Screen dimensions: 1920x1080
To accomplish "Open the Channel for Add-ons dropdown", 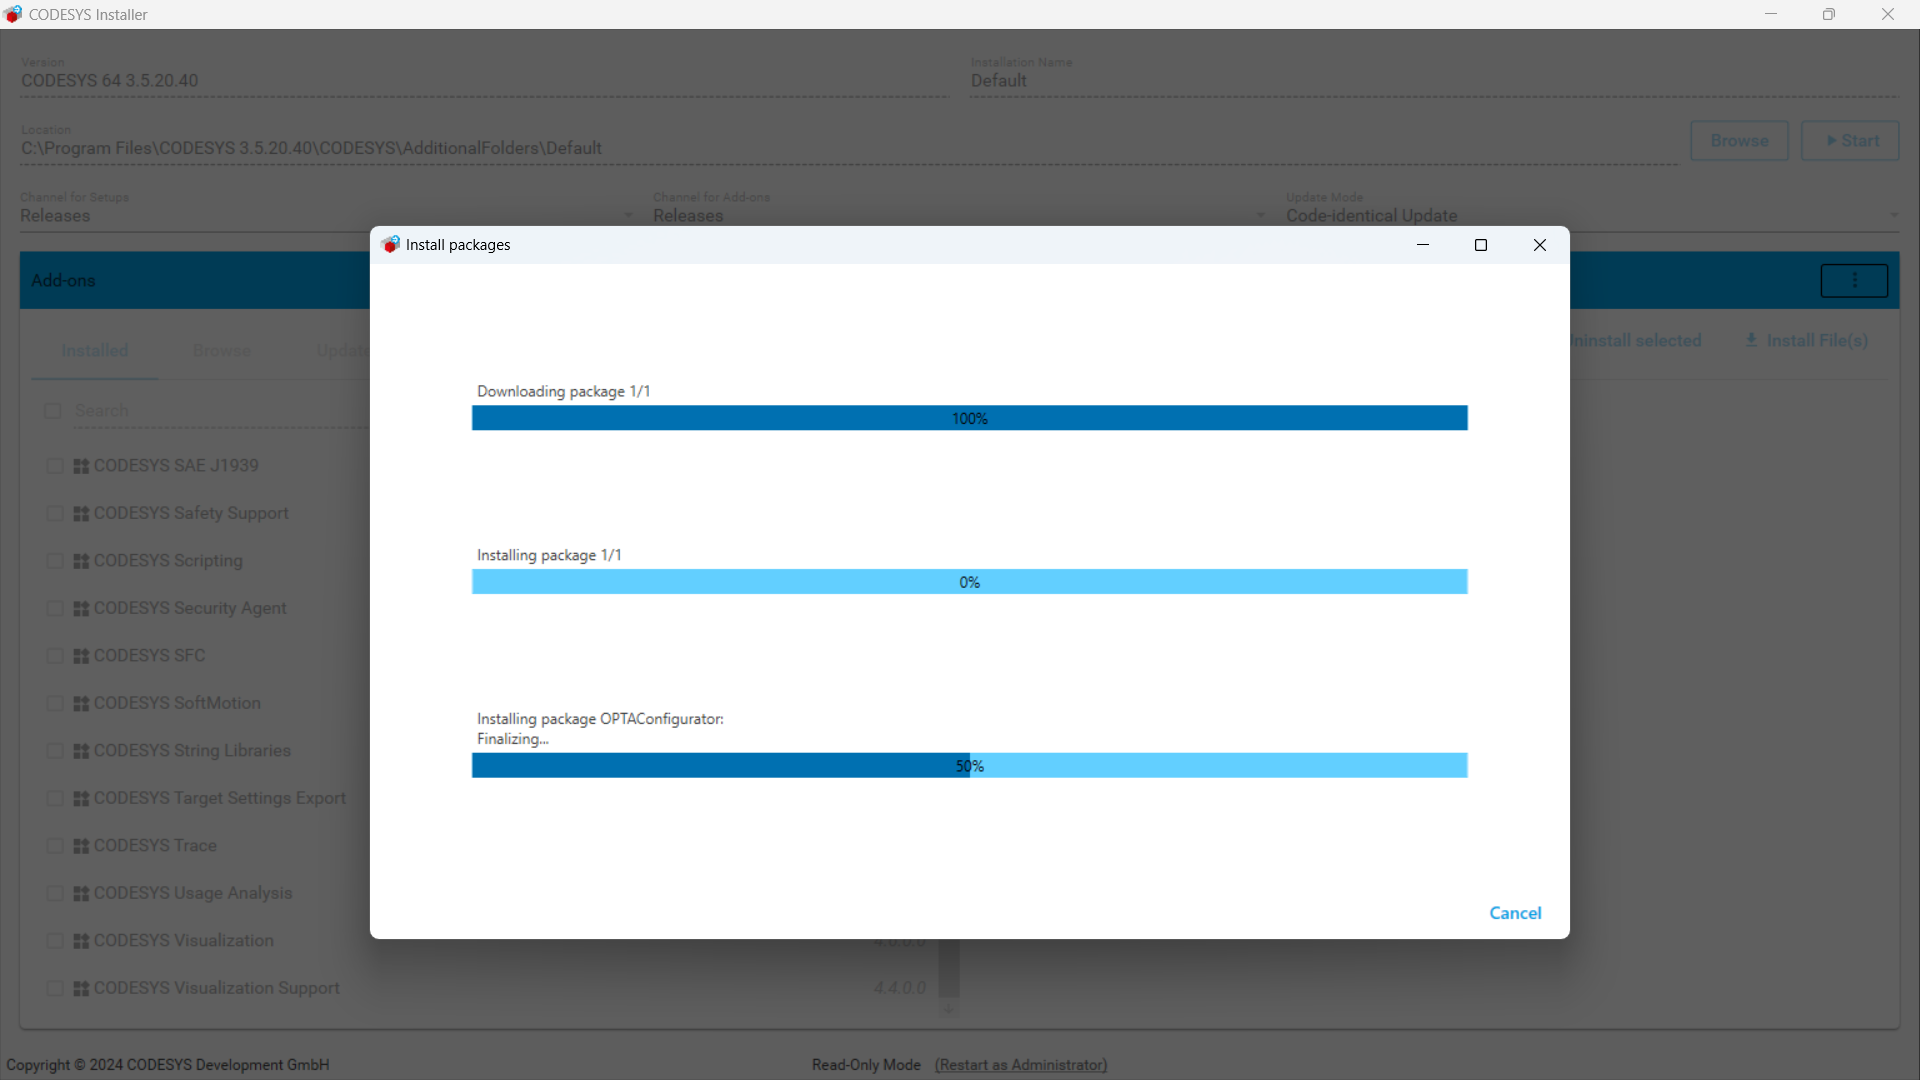I will 960,215.
